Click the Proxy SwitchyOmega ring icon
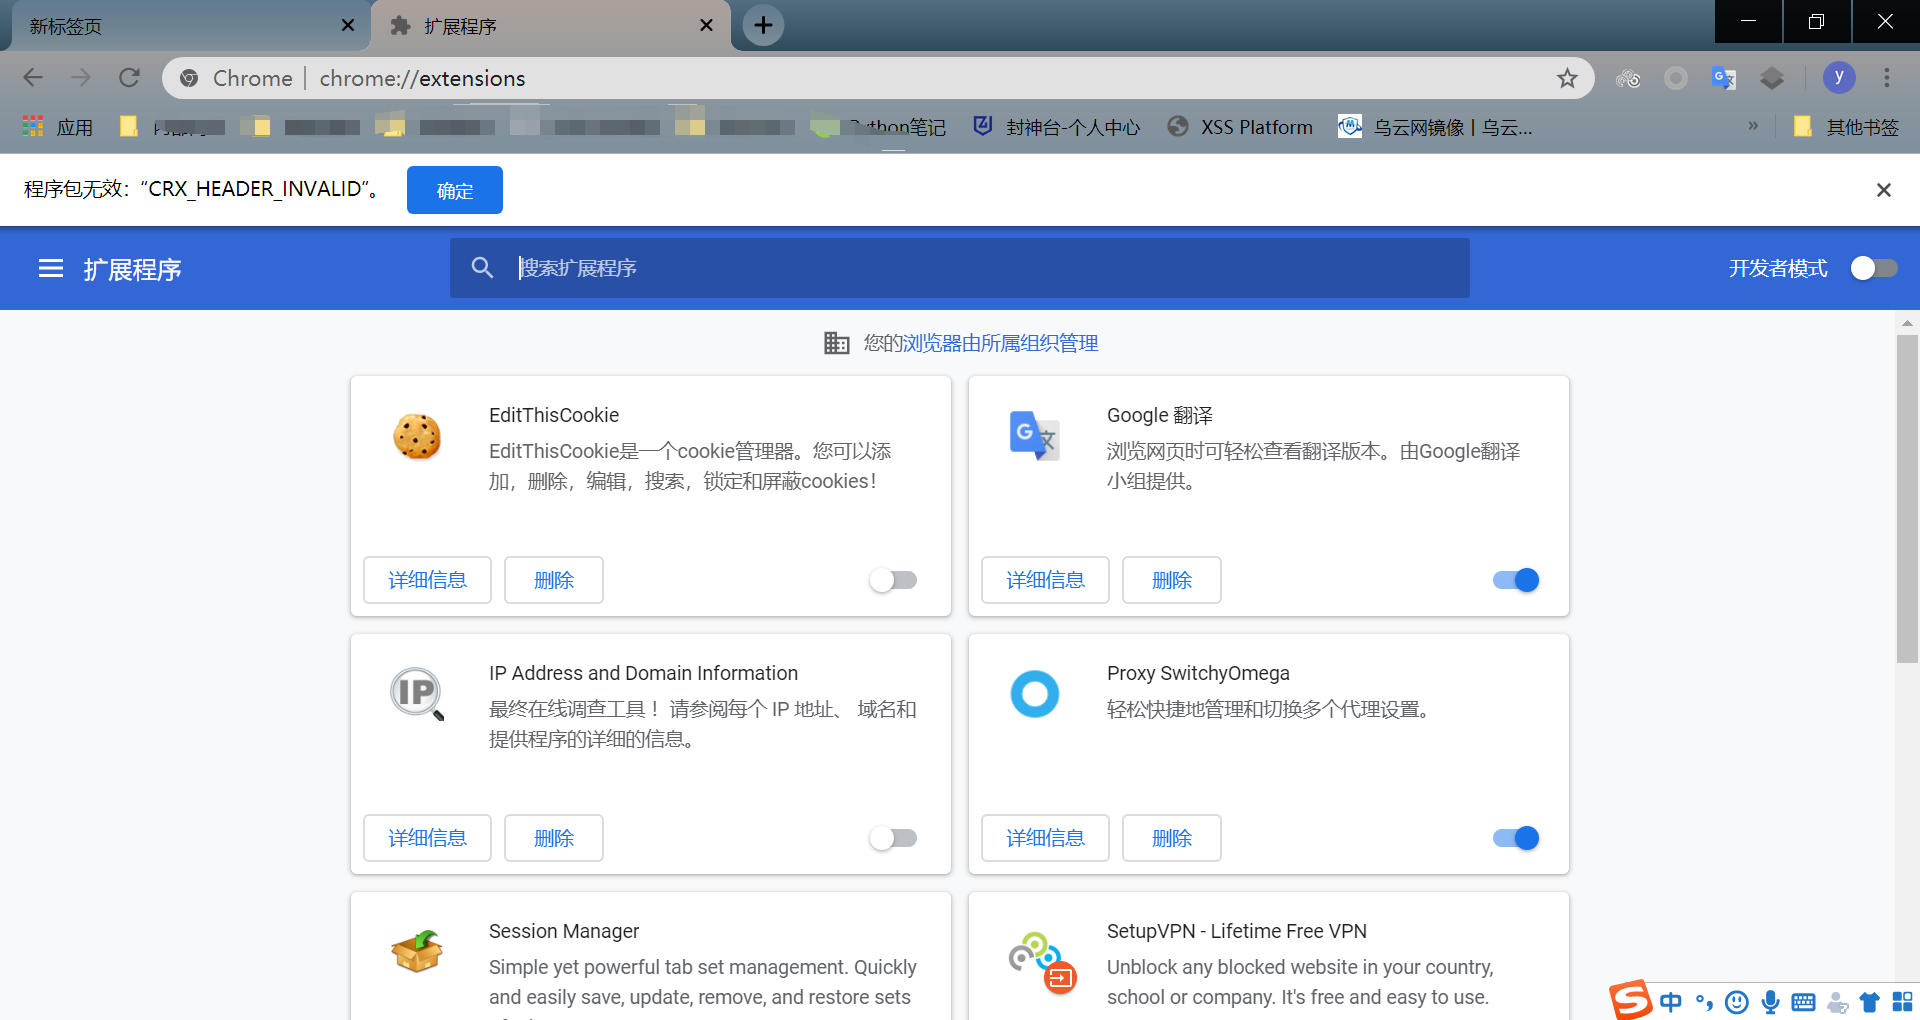Viewport: 1920px width, 1020px height. point(1035,694)
